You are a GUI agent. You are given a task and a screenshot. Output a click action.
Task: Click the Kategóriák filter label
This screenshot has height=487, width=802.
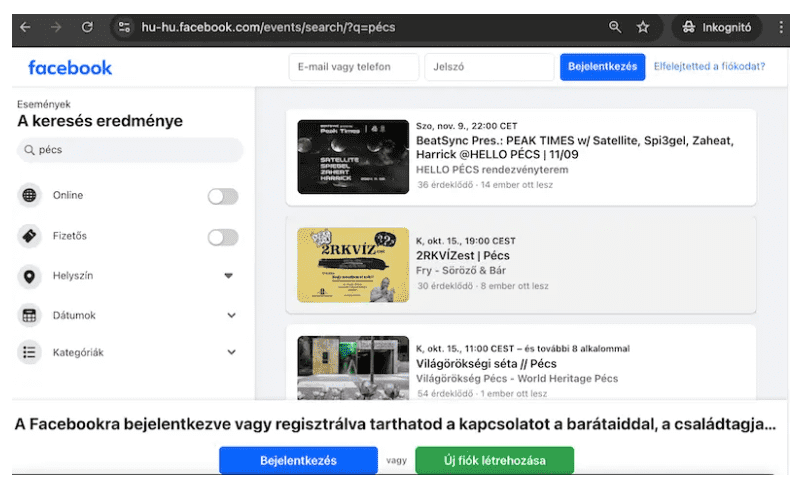point(78,352)
